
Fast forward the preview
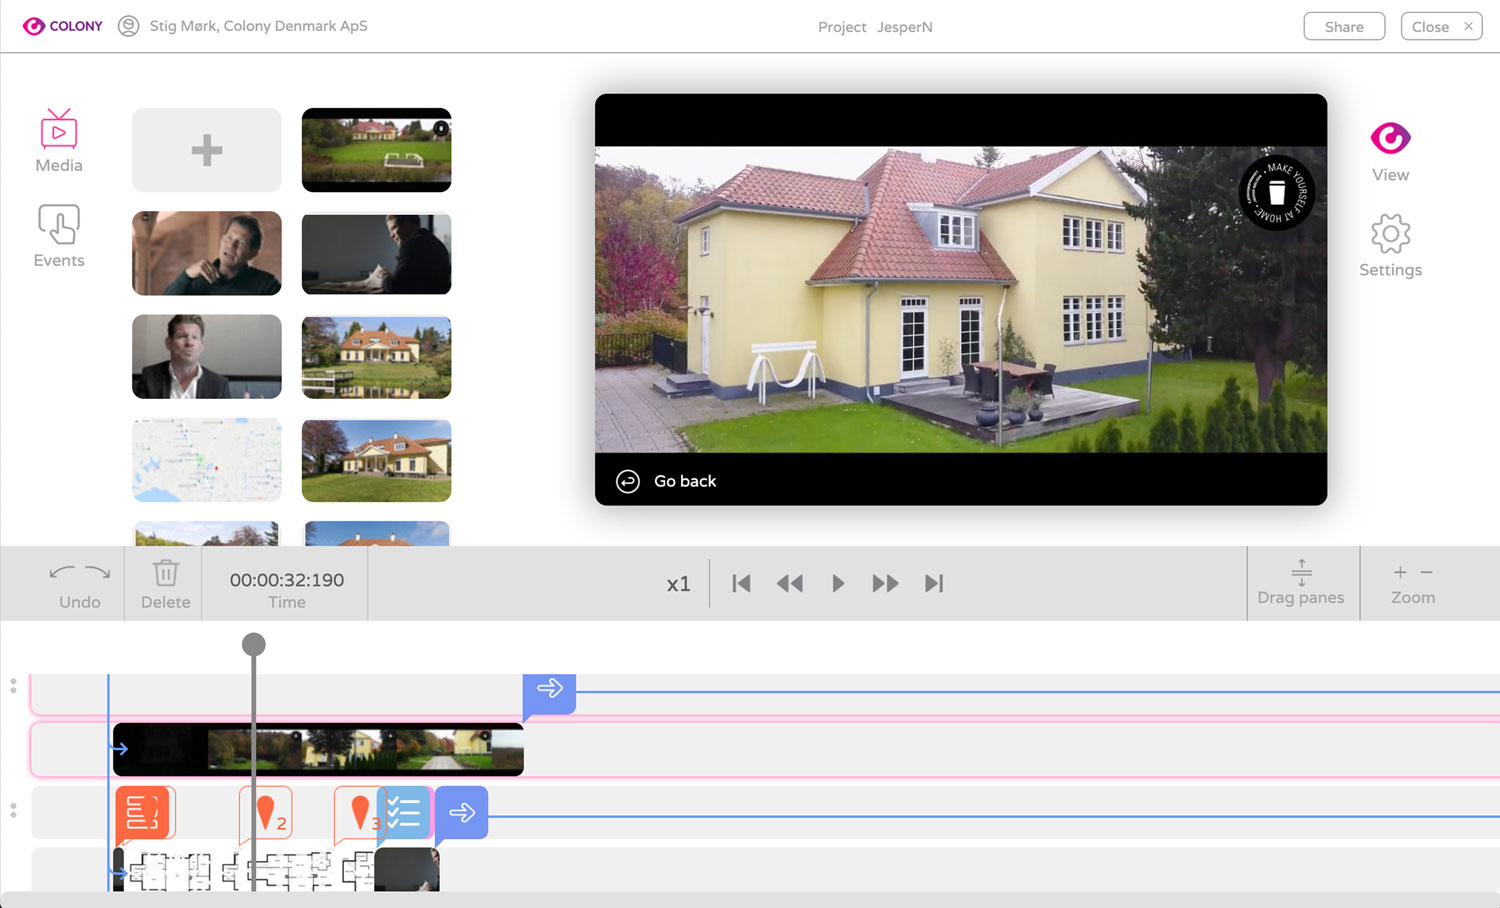click(x=885, y=584)
